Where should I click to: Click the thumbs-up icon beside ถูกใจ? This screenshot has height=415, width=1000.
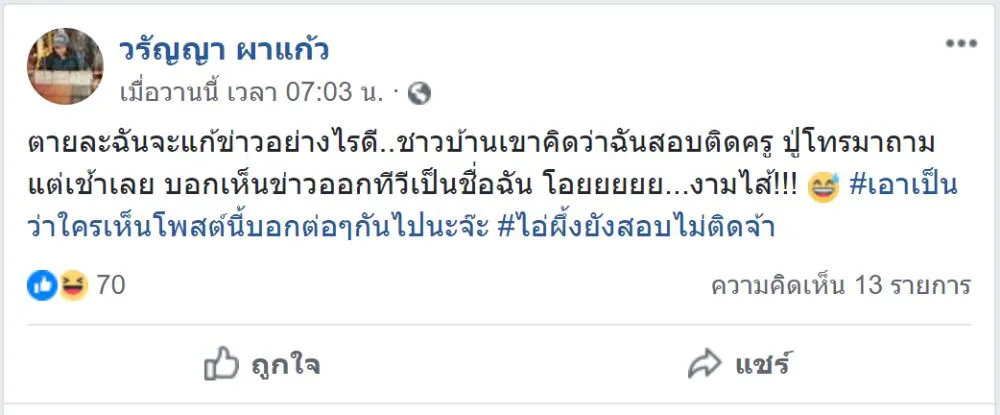(221, 362)
